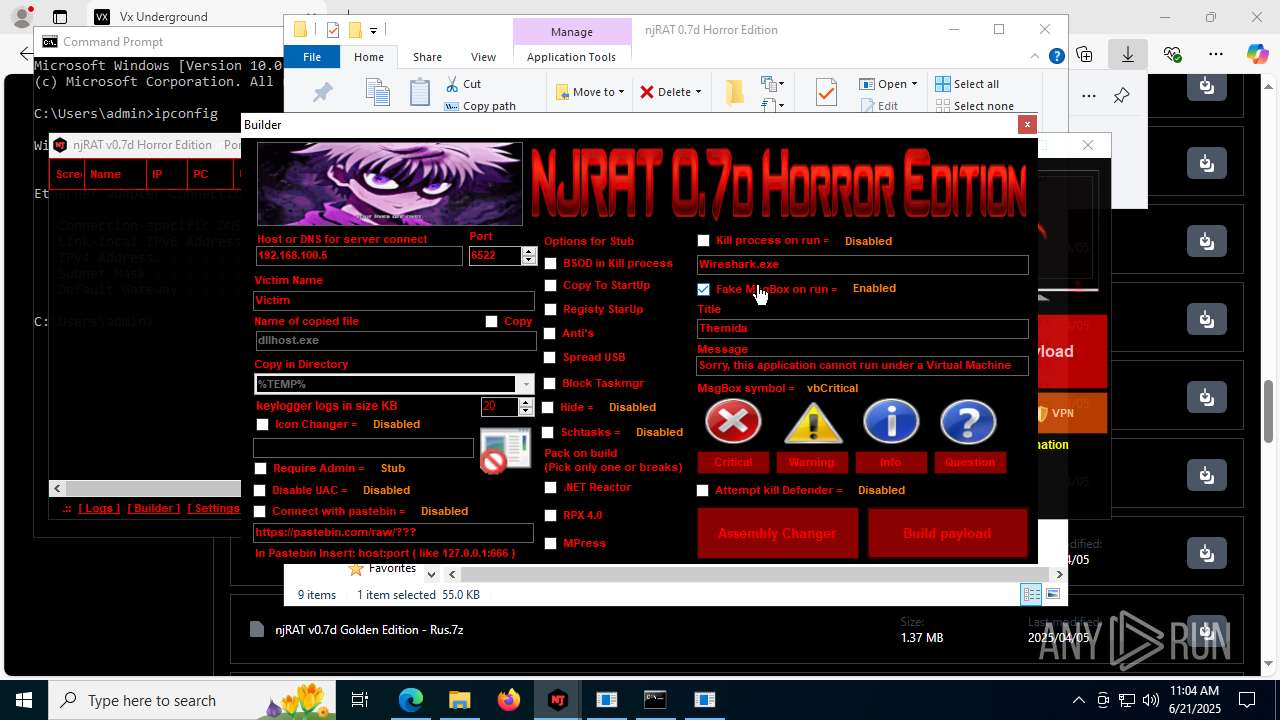Open the Application Tools tab
Image resolution: width=1280 pixels, height=720 pixels.
pyautogui.click(x=571, y=57)
